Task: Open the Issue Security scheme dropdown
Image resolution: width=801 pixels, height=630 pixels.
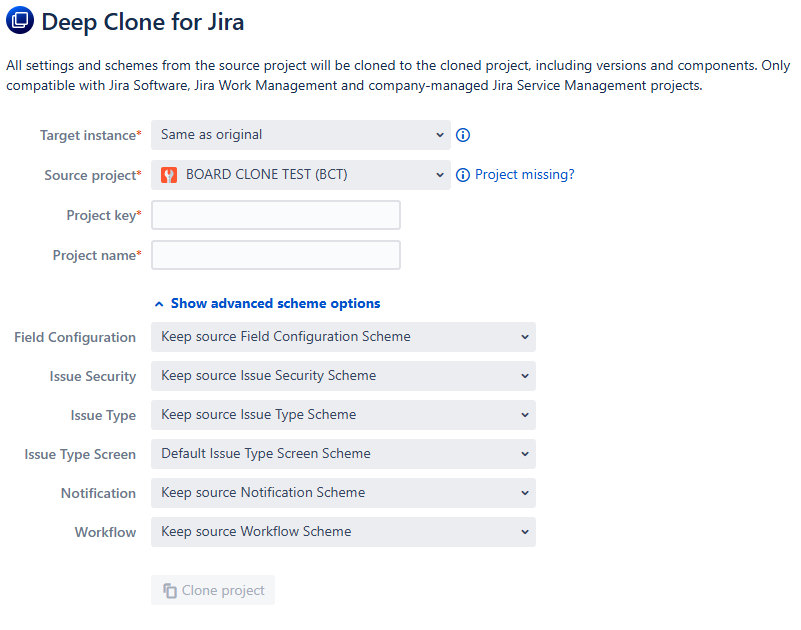Action: click(x=343, y=376)
